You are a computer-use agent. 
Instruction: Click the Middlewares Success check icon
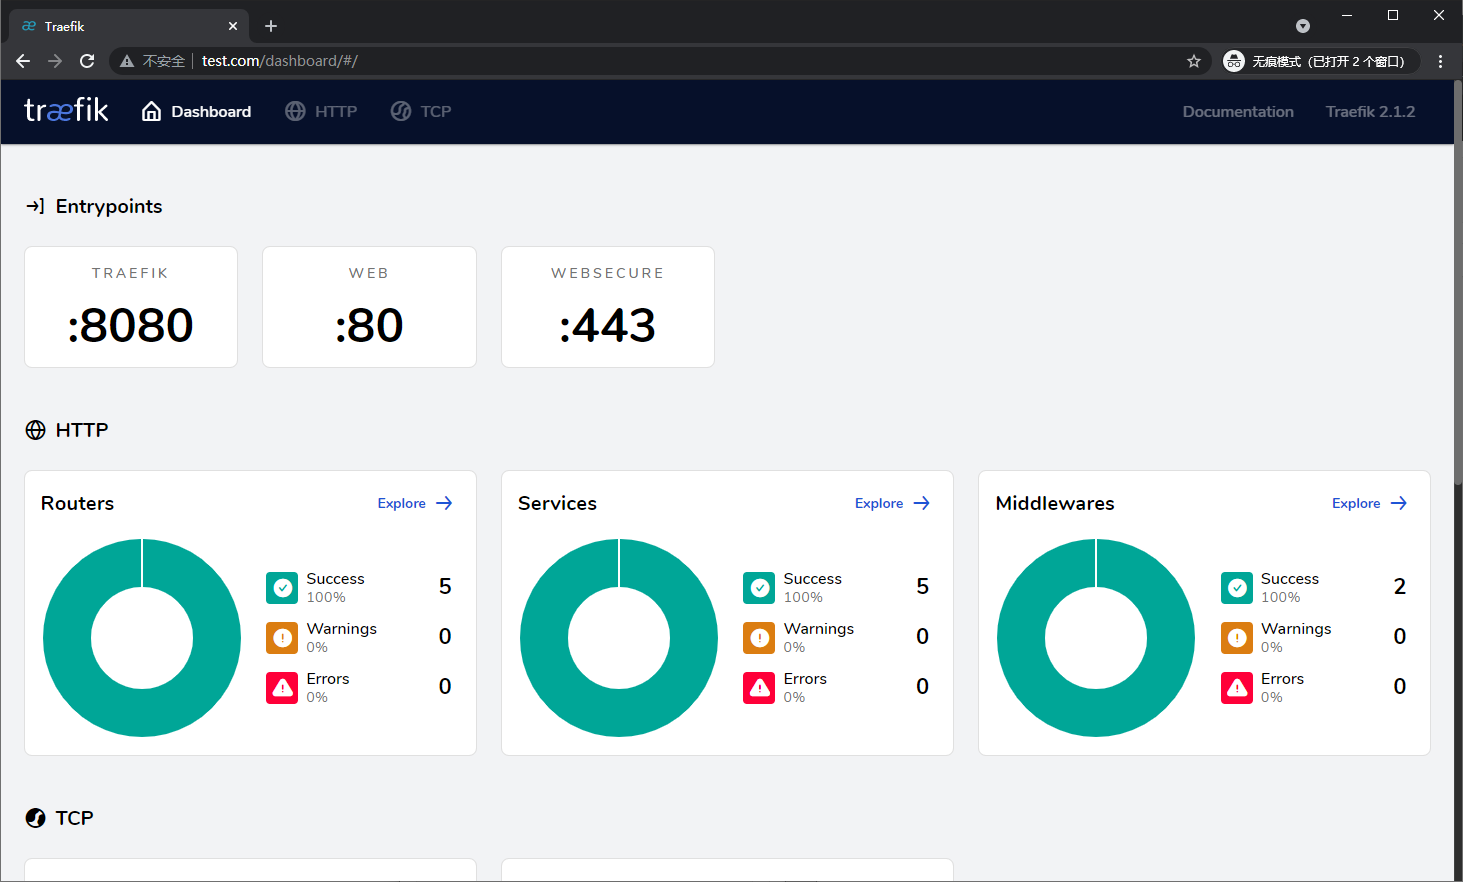coord(1237,588)
